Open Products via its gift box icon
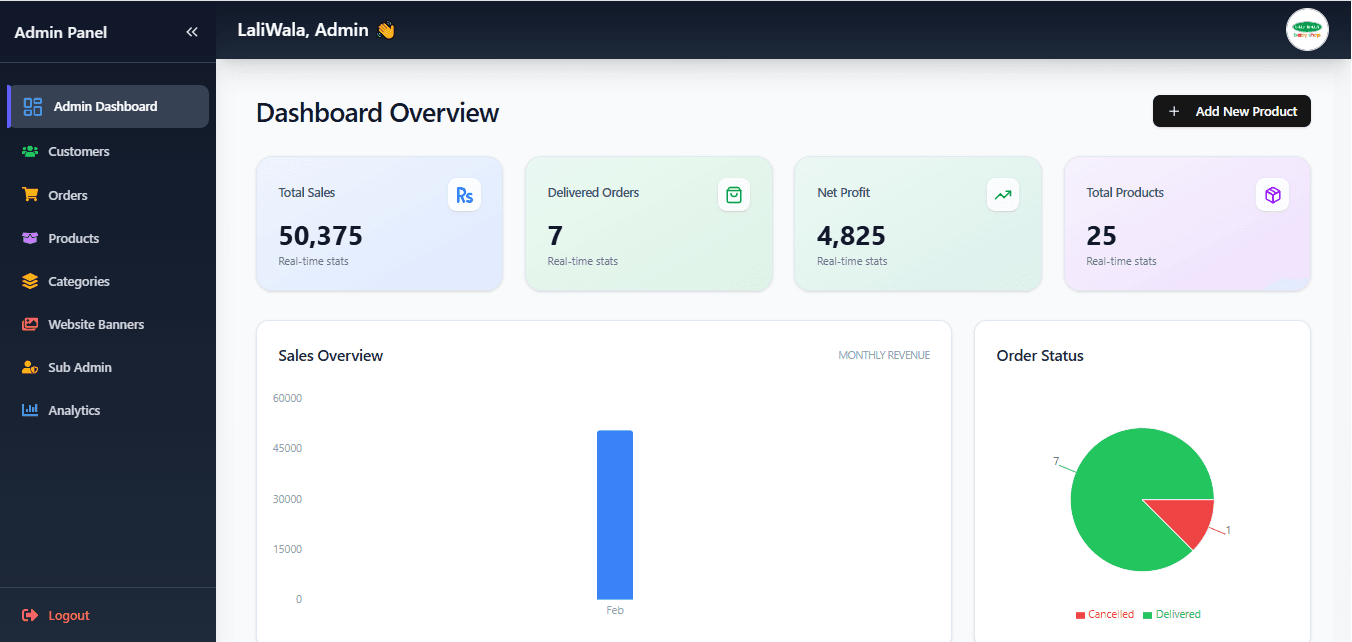The height and width of the screenshot is (642, 1352). [30, 238]
